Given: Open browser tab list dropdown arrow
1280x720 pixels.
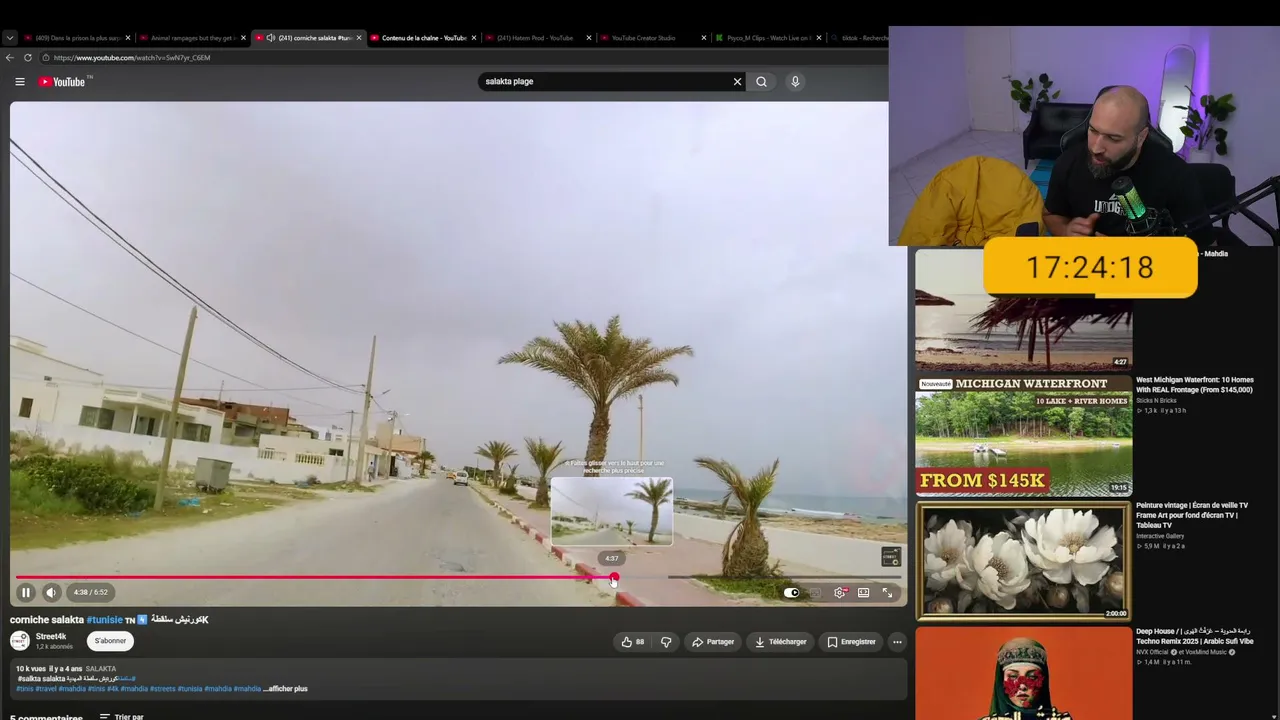Looking at the screenshot, I should [10, 38].
